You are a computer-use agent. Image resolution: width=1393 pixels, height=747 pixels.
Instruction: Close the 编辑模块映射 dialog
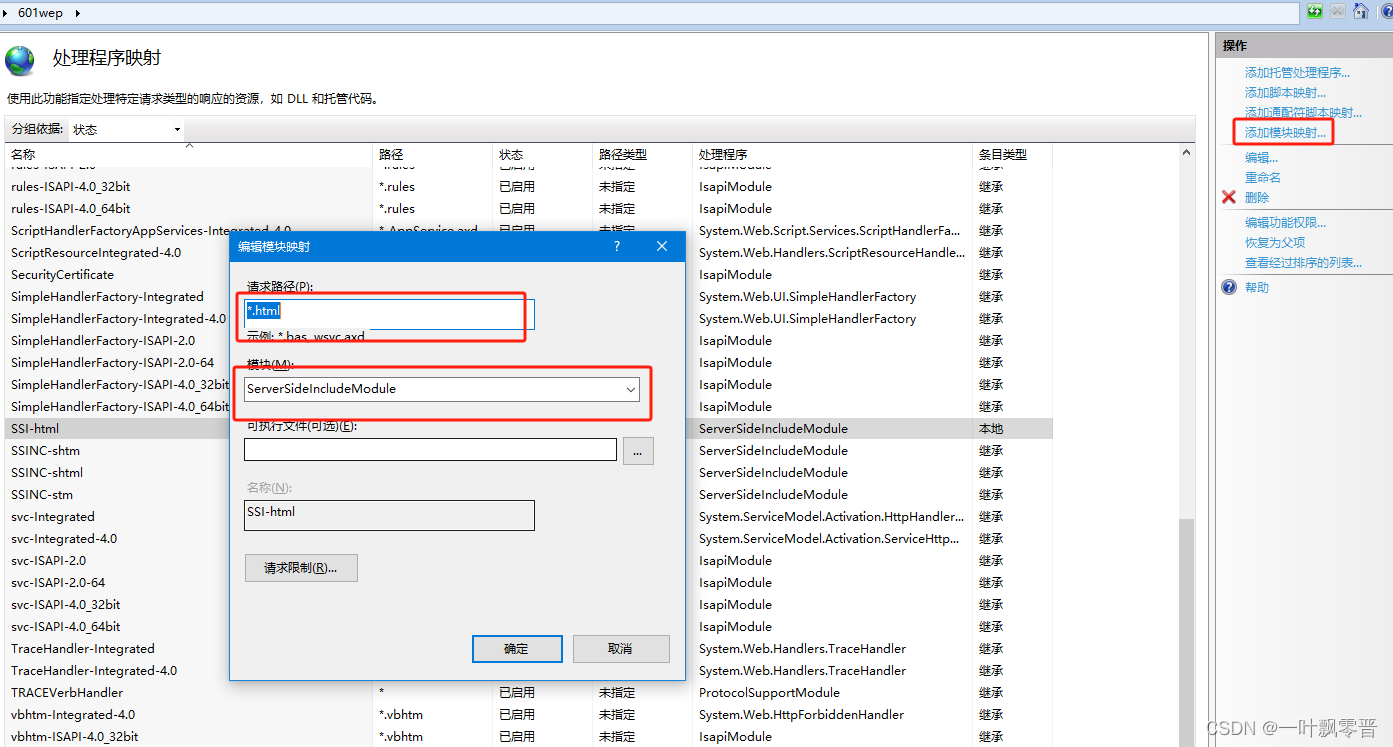[662, 246]
